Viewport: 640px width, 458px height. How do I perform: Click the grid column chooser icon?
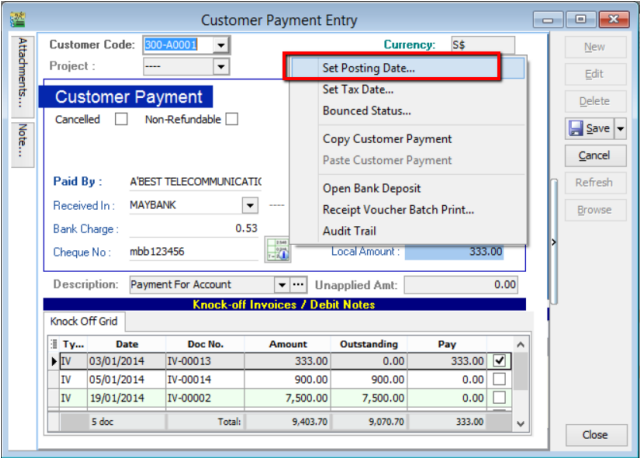pyautogui.click(x=55, y=344)
